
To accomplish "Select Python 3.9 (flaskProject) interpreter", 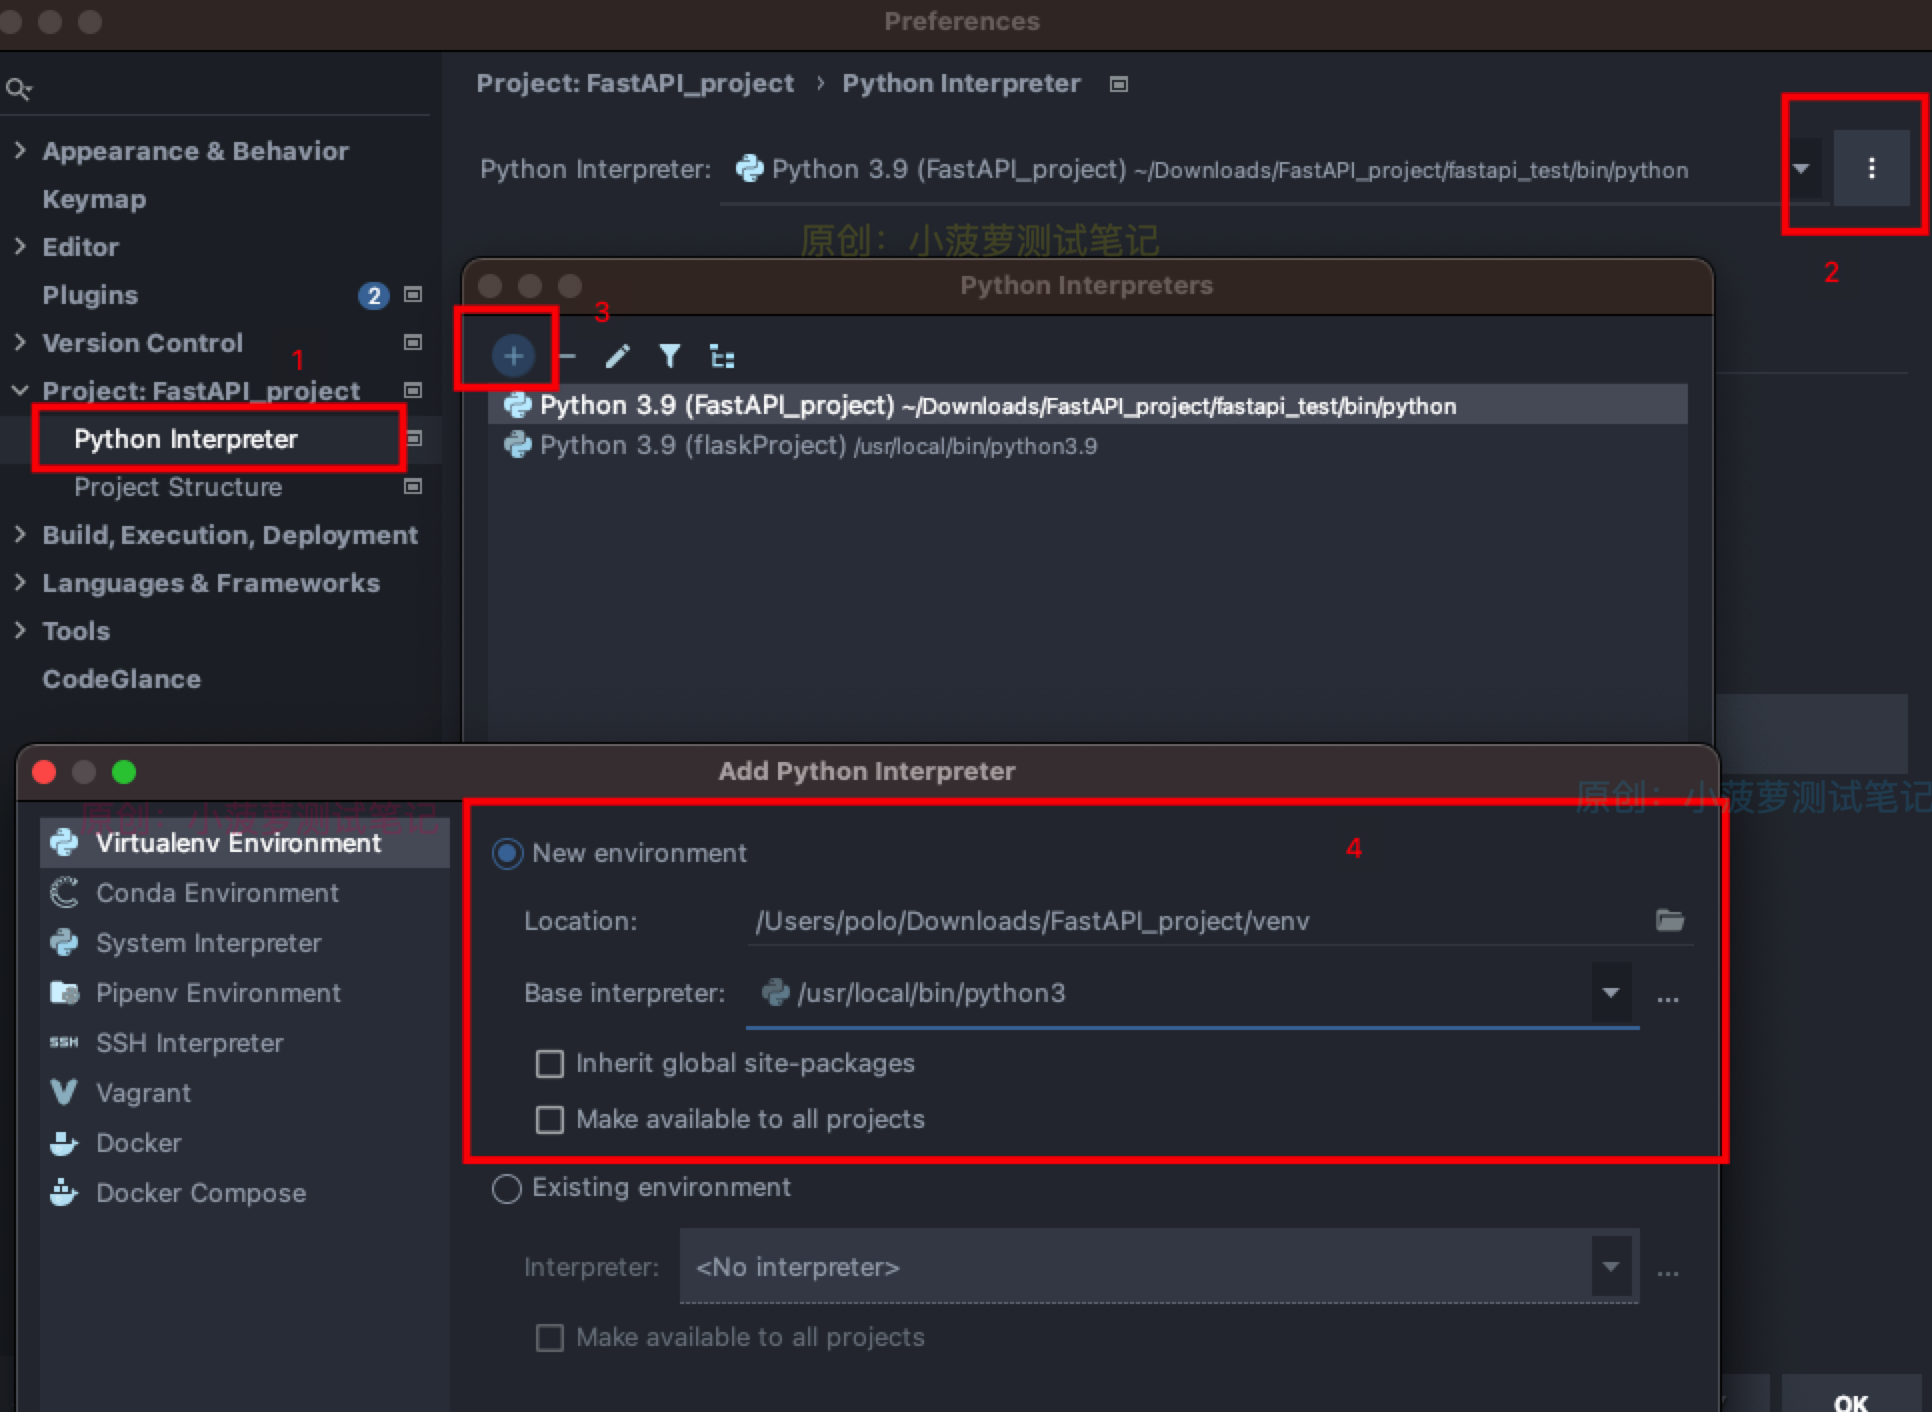I will pyautogui.click(x=1087, y=445).
